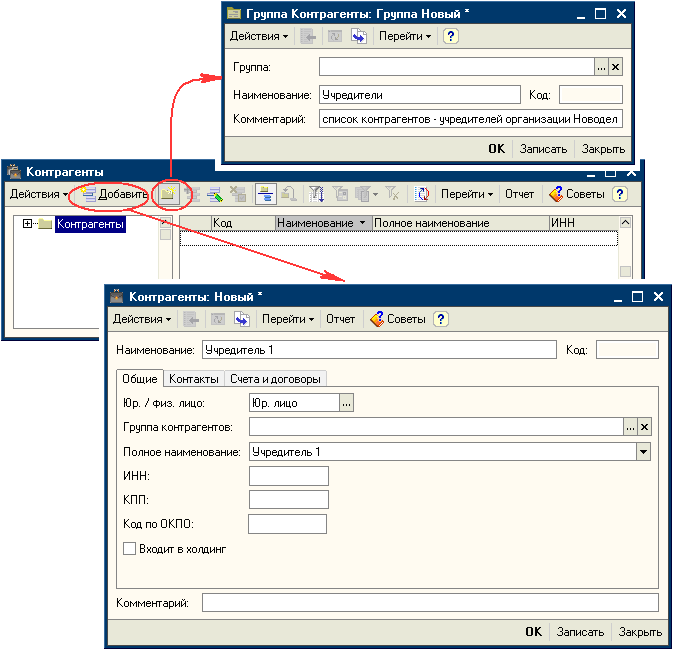The height and width of the screenshot is (650, 673).
Task: Click the edit item pencil icon in Контрагенты toolbar
Action: click(x=215, y=194)
